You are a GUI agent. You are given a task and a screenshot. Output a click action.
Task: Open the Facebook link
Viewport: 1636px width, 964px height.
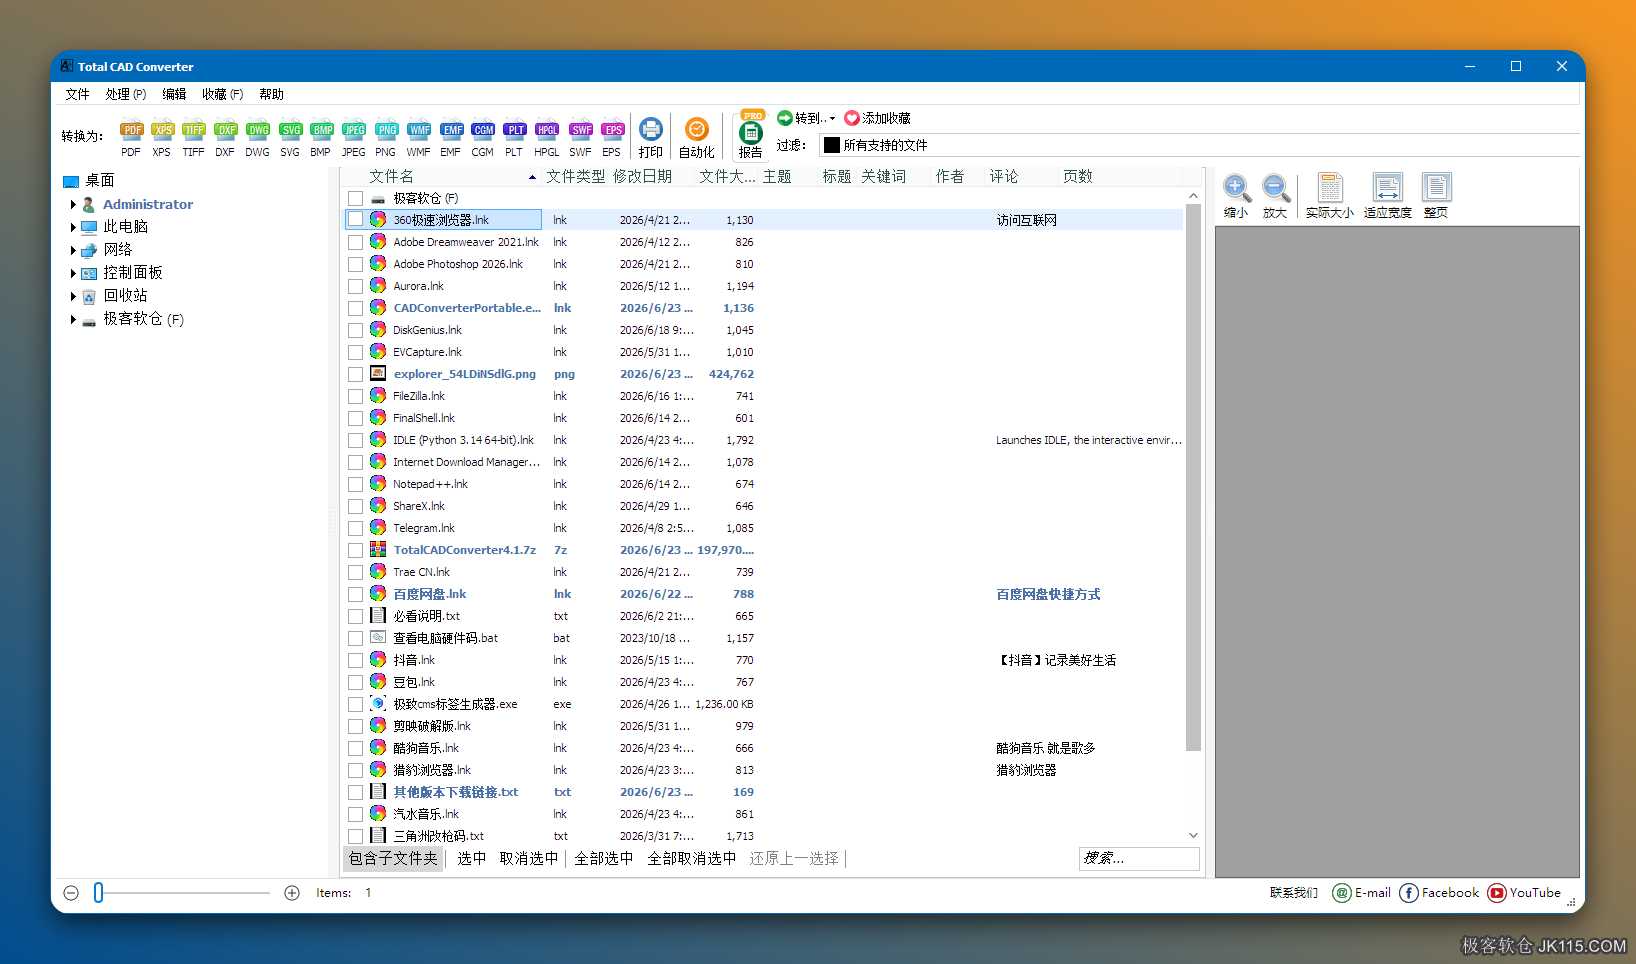pyautogui.click(x=1439, y=893)
